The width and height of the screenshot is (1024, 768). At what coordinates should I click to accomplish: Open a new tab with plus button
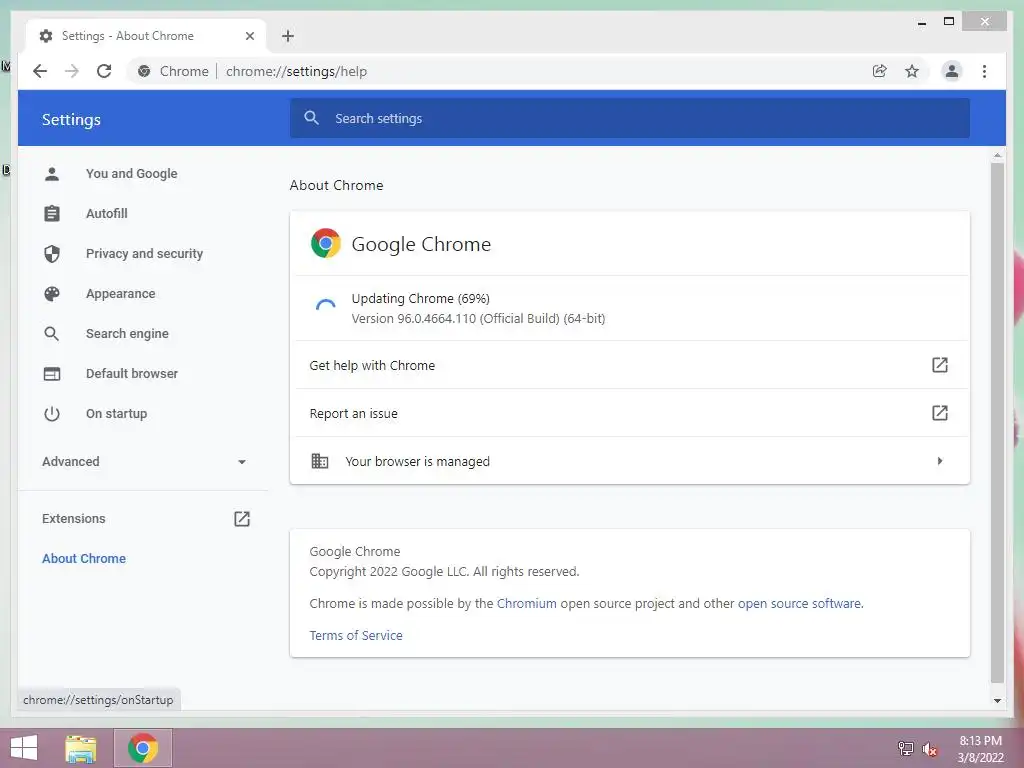[288, 36]
